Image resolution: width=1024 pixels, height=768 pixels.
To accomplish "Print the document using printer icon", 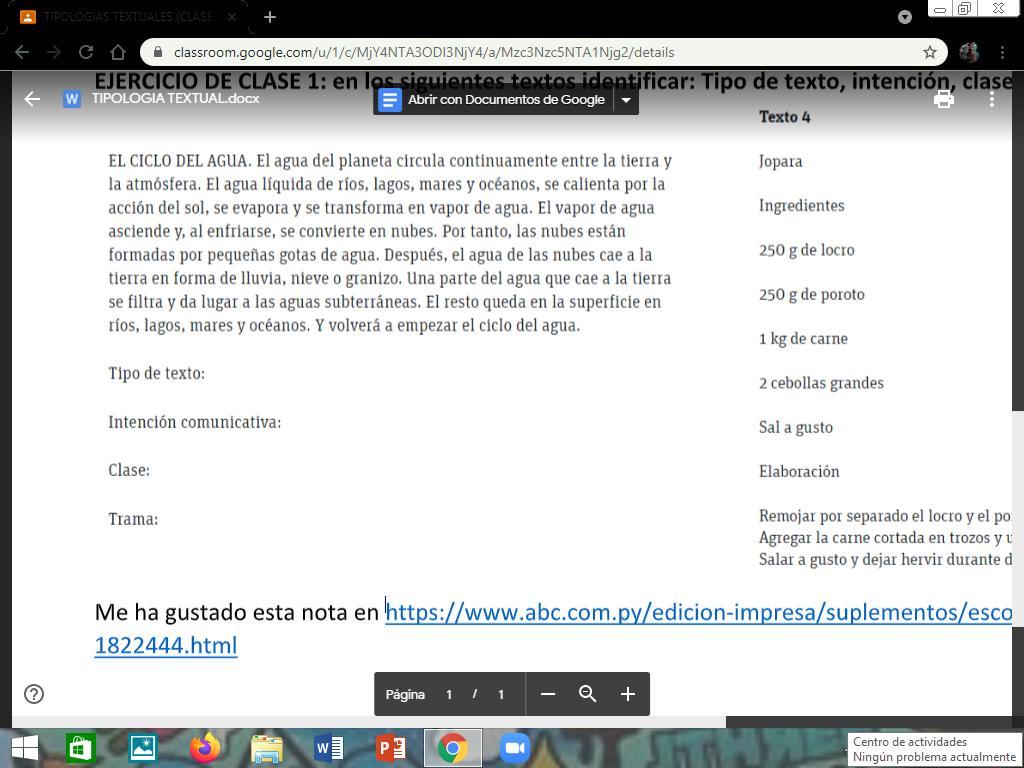I will pos(944,99).
